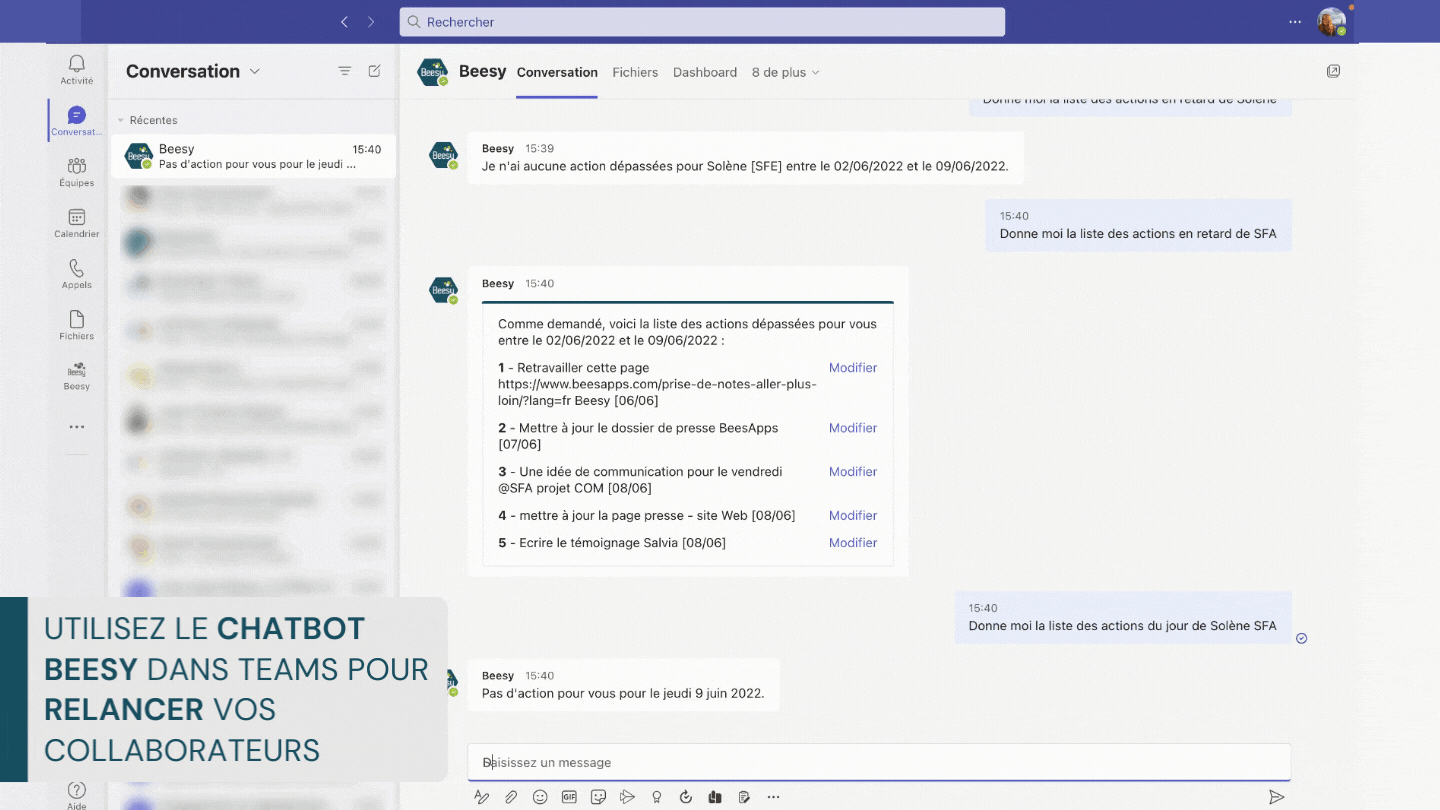This screenshot has height=810, width=1440.
Task: Click Modifier for Ecrire le témoignage Salvia
Action: click(x=853, y=543)
